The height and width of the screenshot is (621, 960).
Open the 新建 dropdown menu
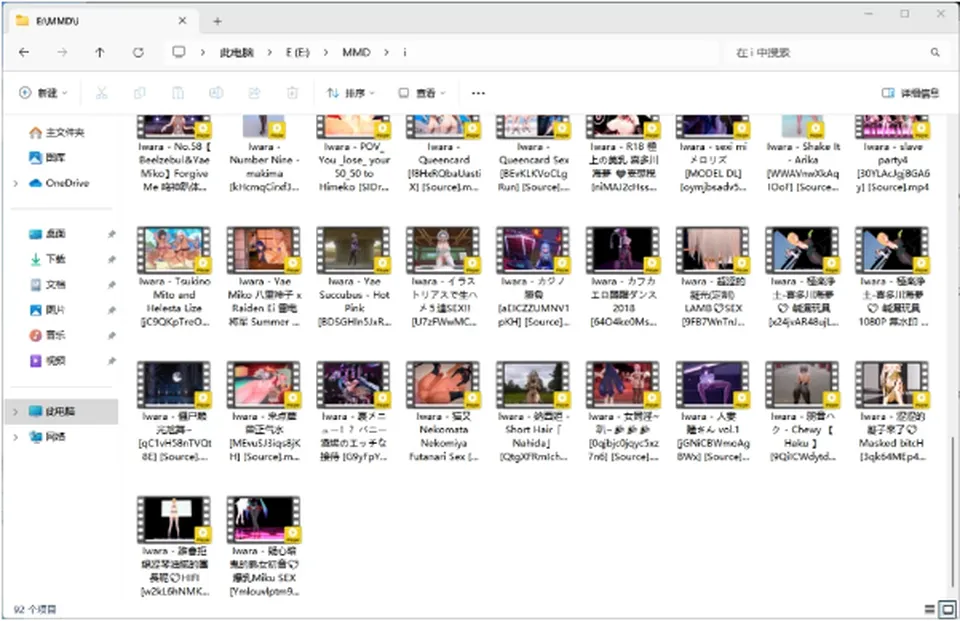(43, 93)
